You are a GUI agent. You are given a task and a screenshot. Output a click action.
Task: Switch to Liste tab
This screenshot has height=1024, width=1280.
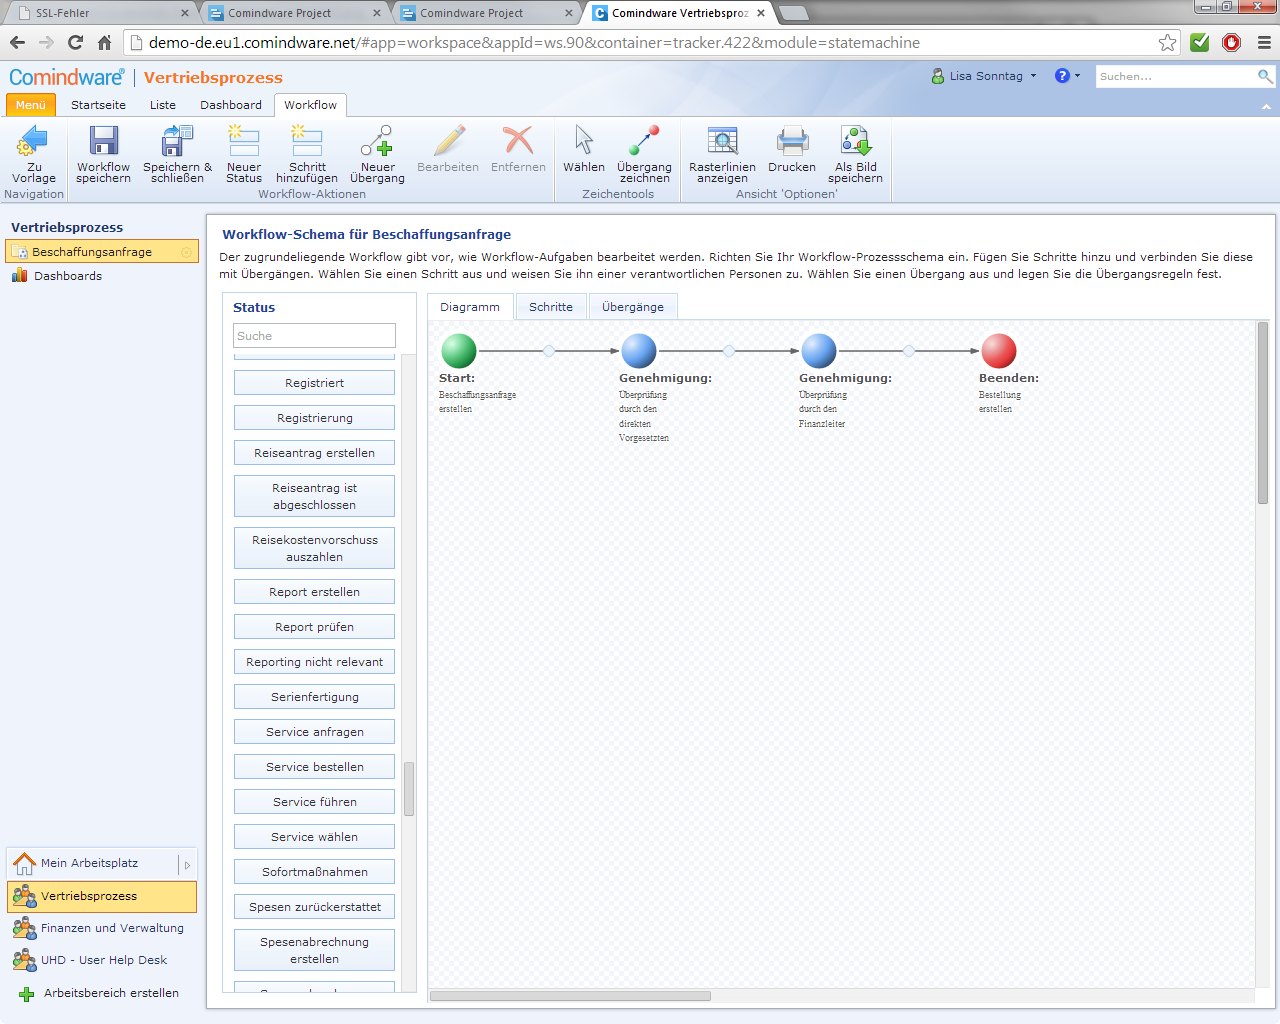tap(163, 105)
